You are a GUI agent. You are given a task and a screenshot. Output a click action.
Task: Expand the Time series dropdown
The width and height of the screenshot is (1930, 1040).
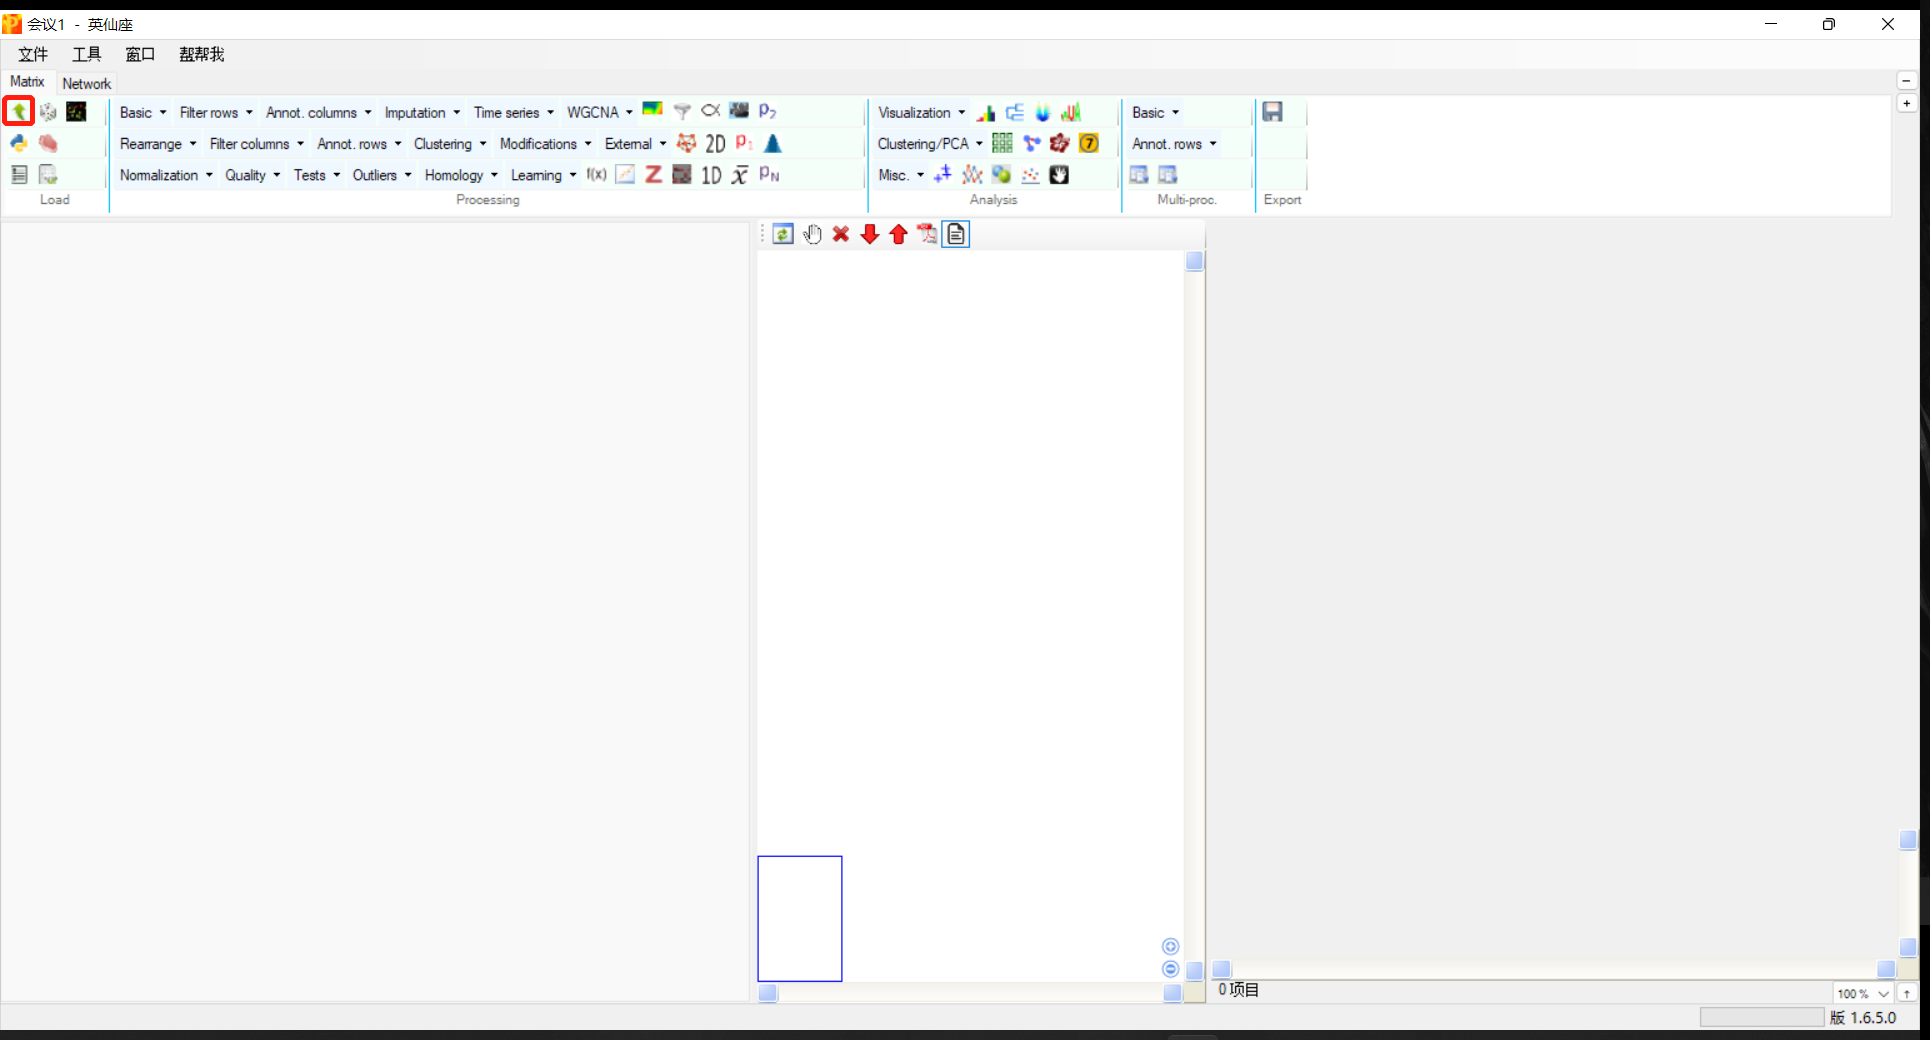point(514,112)
